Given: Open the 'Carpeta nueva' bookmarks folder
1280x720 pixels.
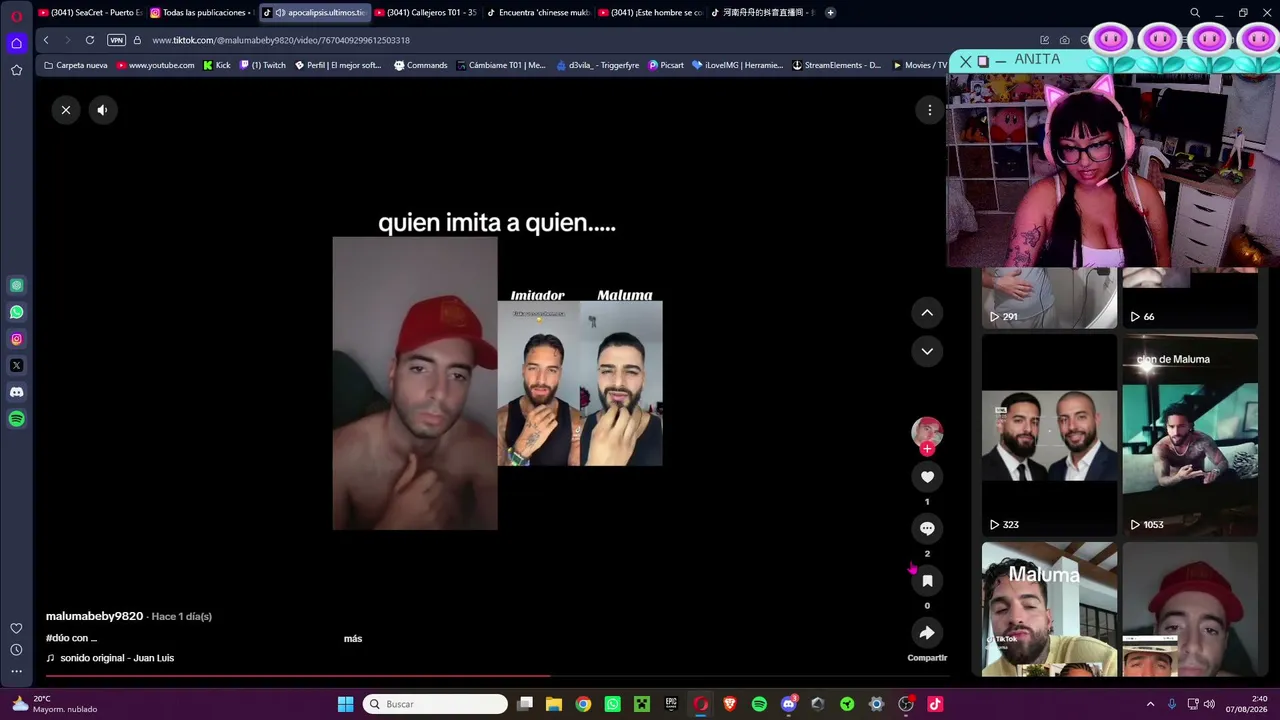Looking at the screenshot, I should pyautogui.click(x=75, y=65).
